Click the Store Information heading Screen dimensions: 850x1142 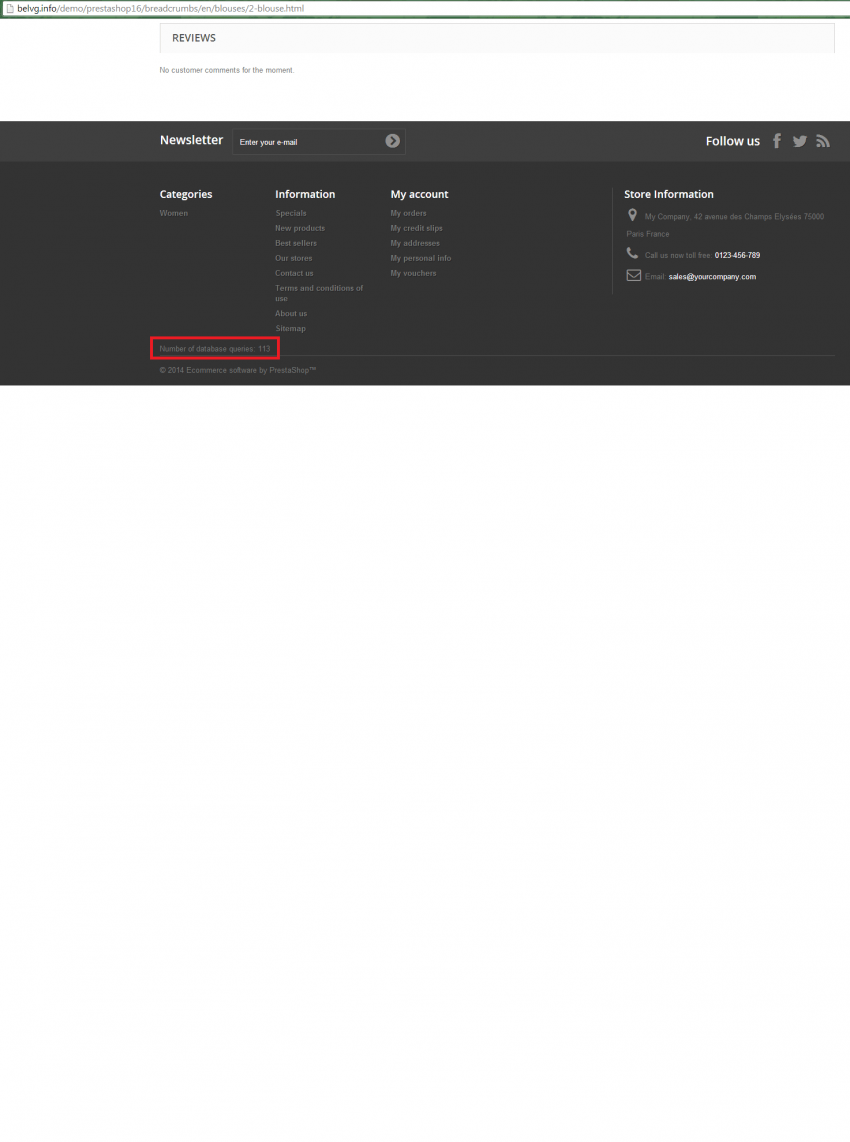coord(669,194)
